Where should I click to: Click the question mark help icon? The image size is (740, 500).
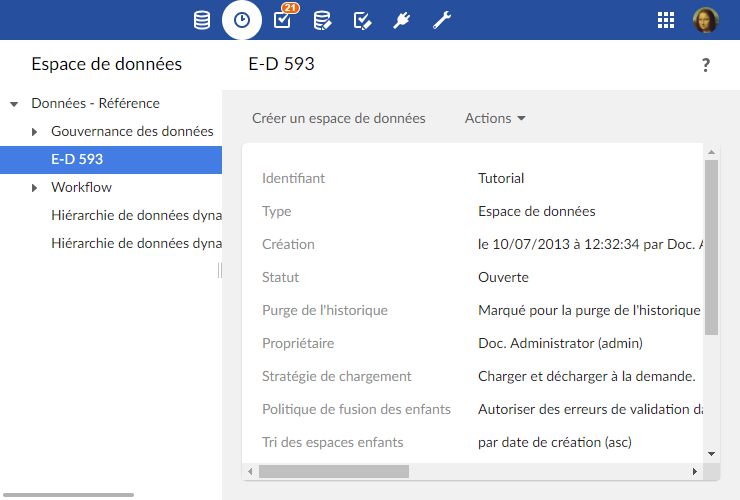(706, 65)
